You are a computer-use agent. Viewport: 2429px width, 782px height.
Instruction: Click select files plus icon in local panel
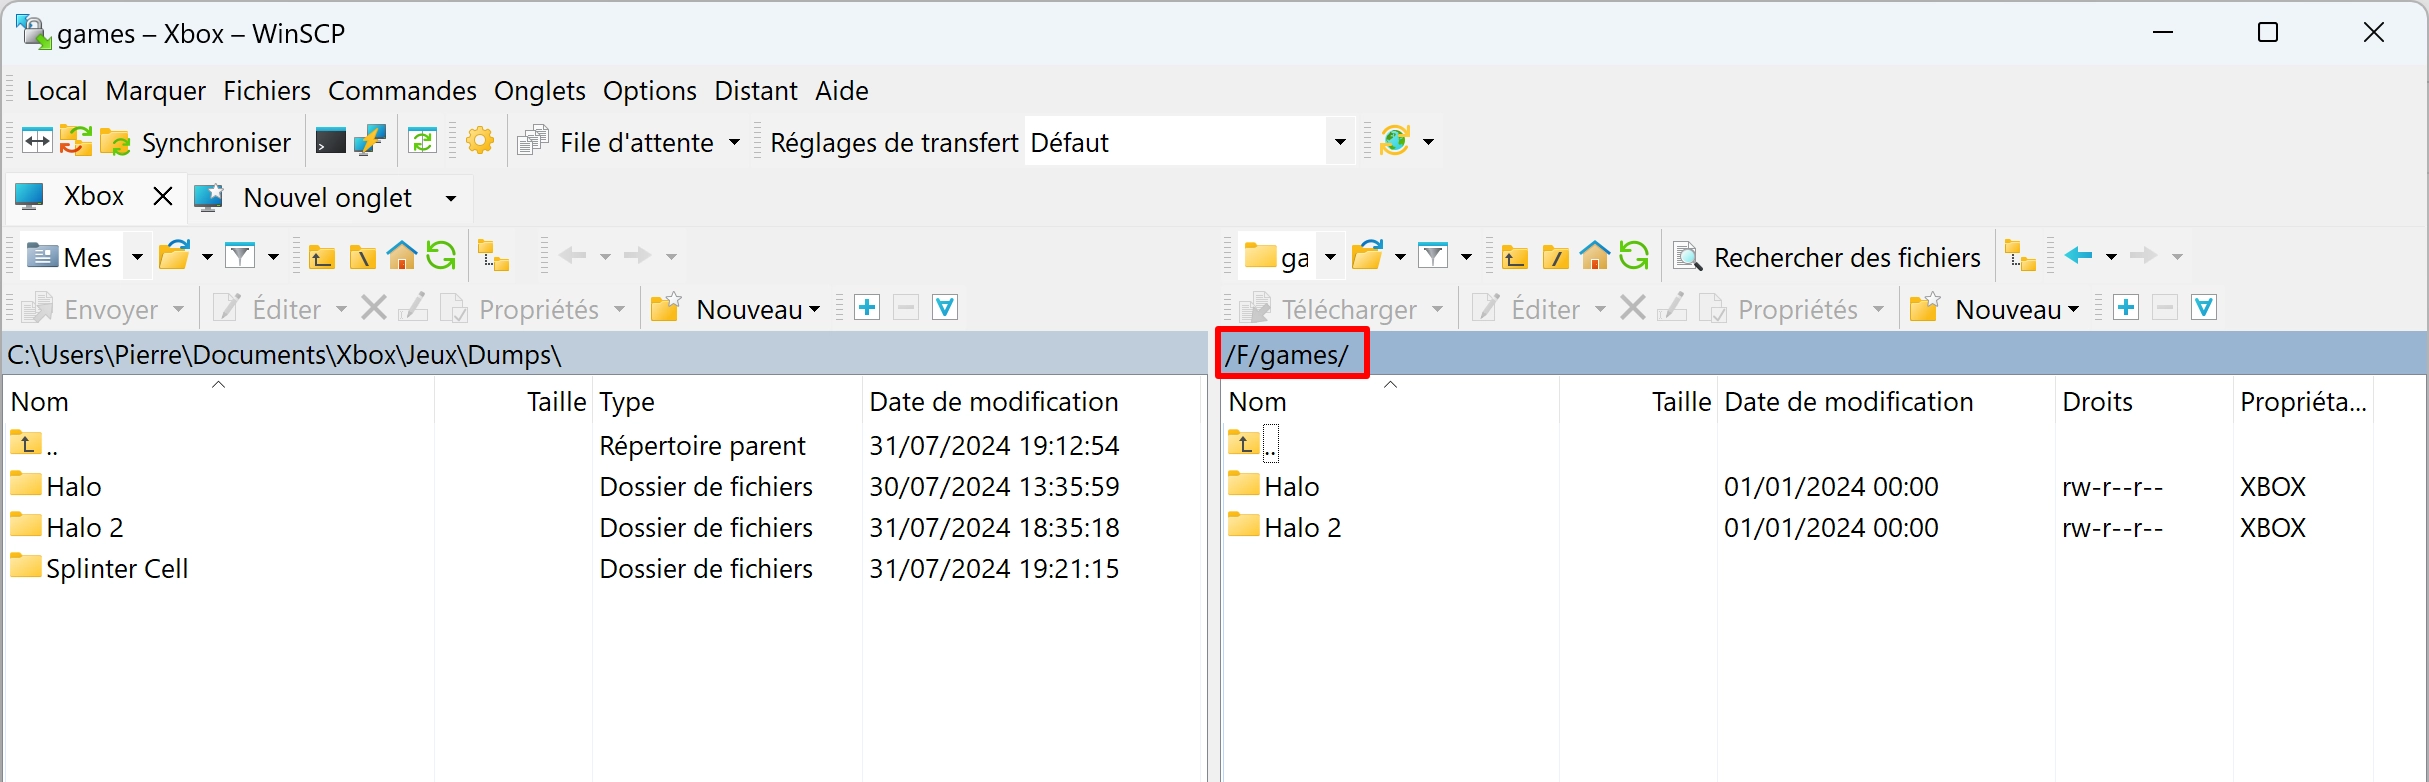click(x=867, y=308)
